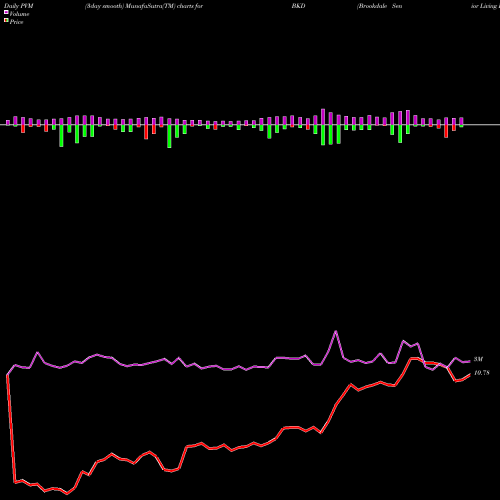Click the Price legend color swatch
The width and height of the screenshot is (500, 500).
[6, 21]
